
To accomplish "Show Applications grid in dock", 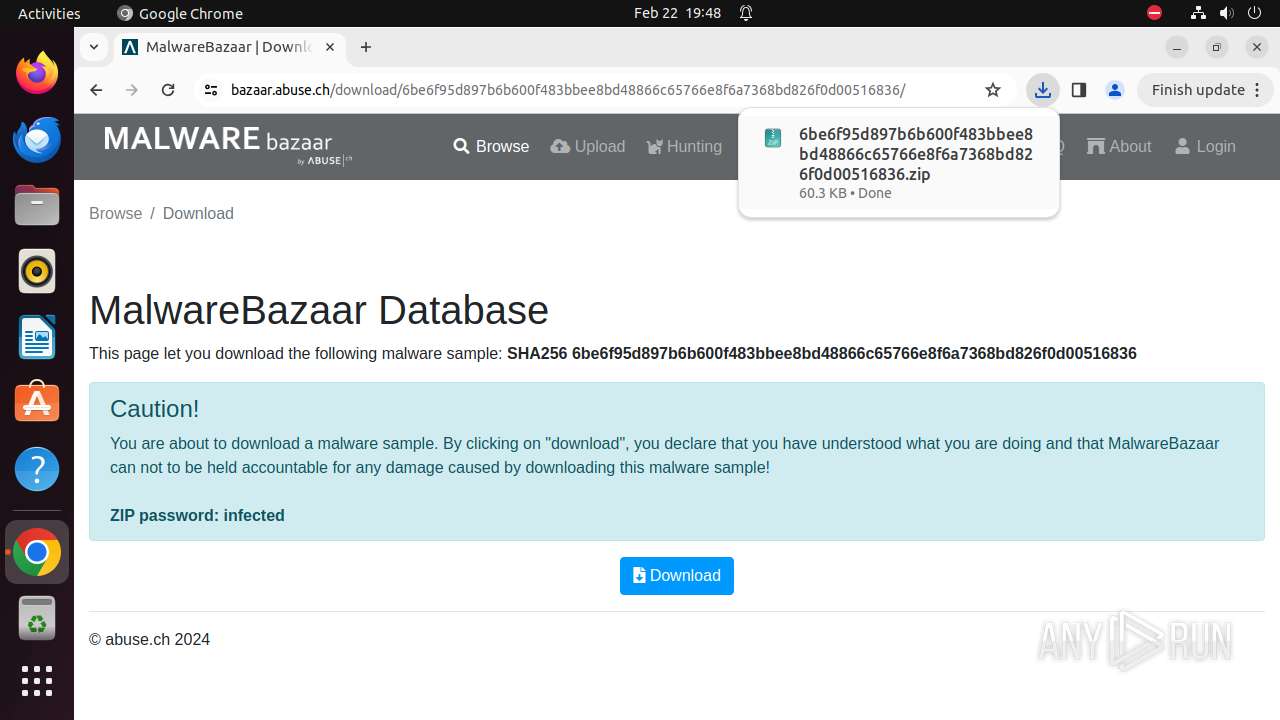I will tap(37, 681).
